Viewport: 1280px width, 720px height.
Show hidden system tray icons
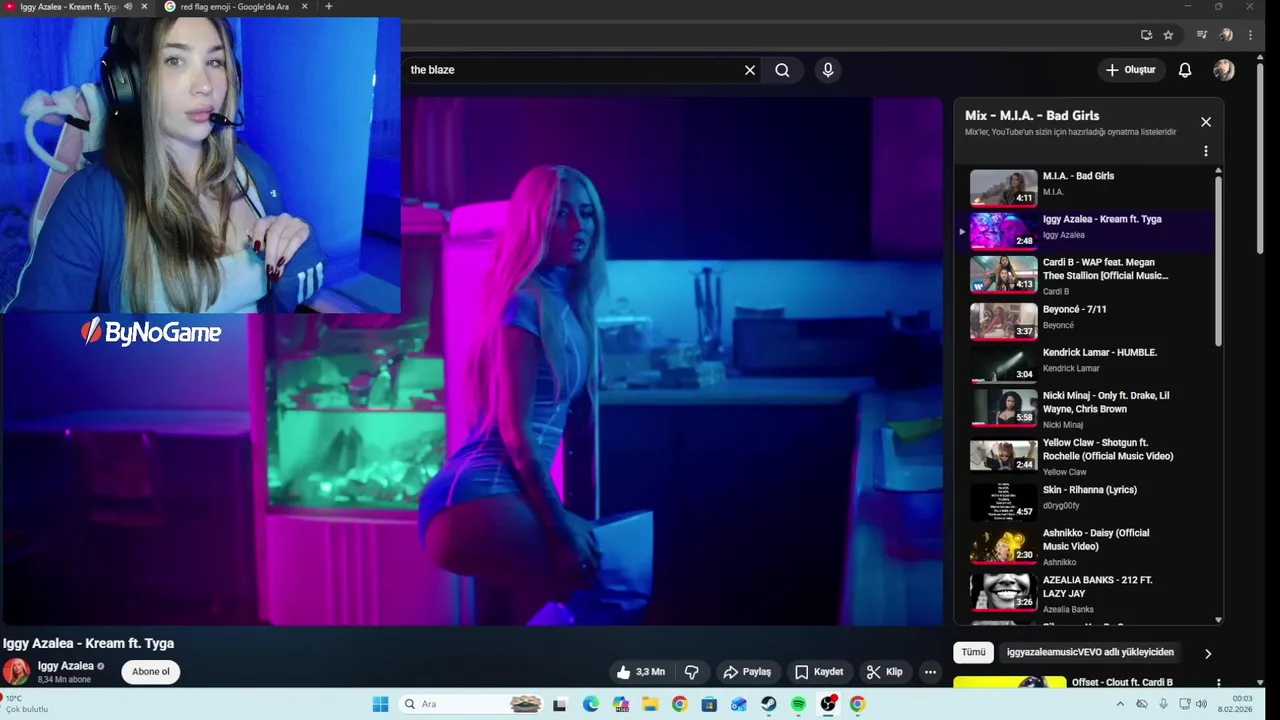pos(1118,704)
